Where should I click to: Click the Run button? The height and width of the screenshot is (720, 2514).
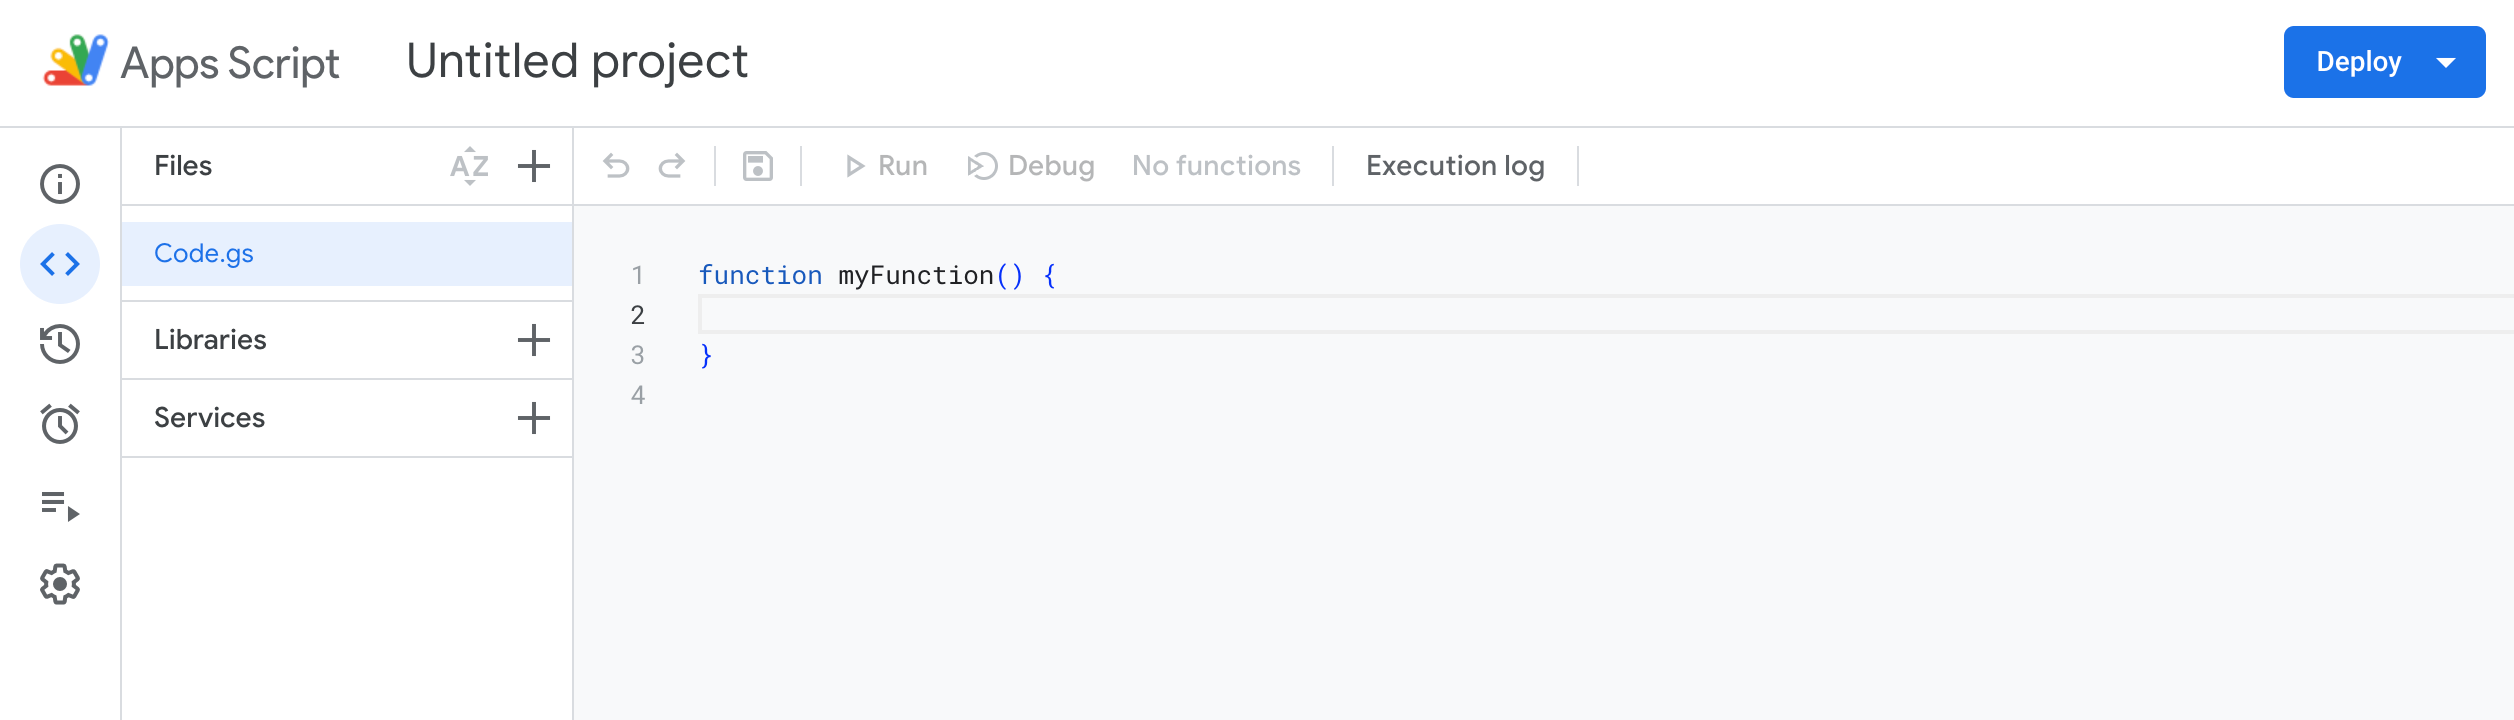point(886,166)
